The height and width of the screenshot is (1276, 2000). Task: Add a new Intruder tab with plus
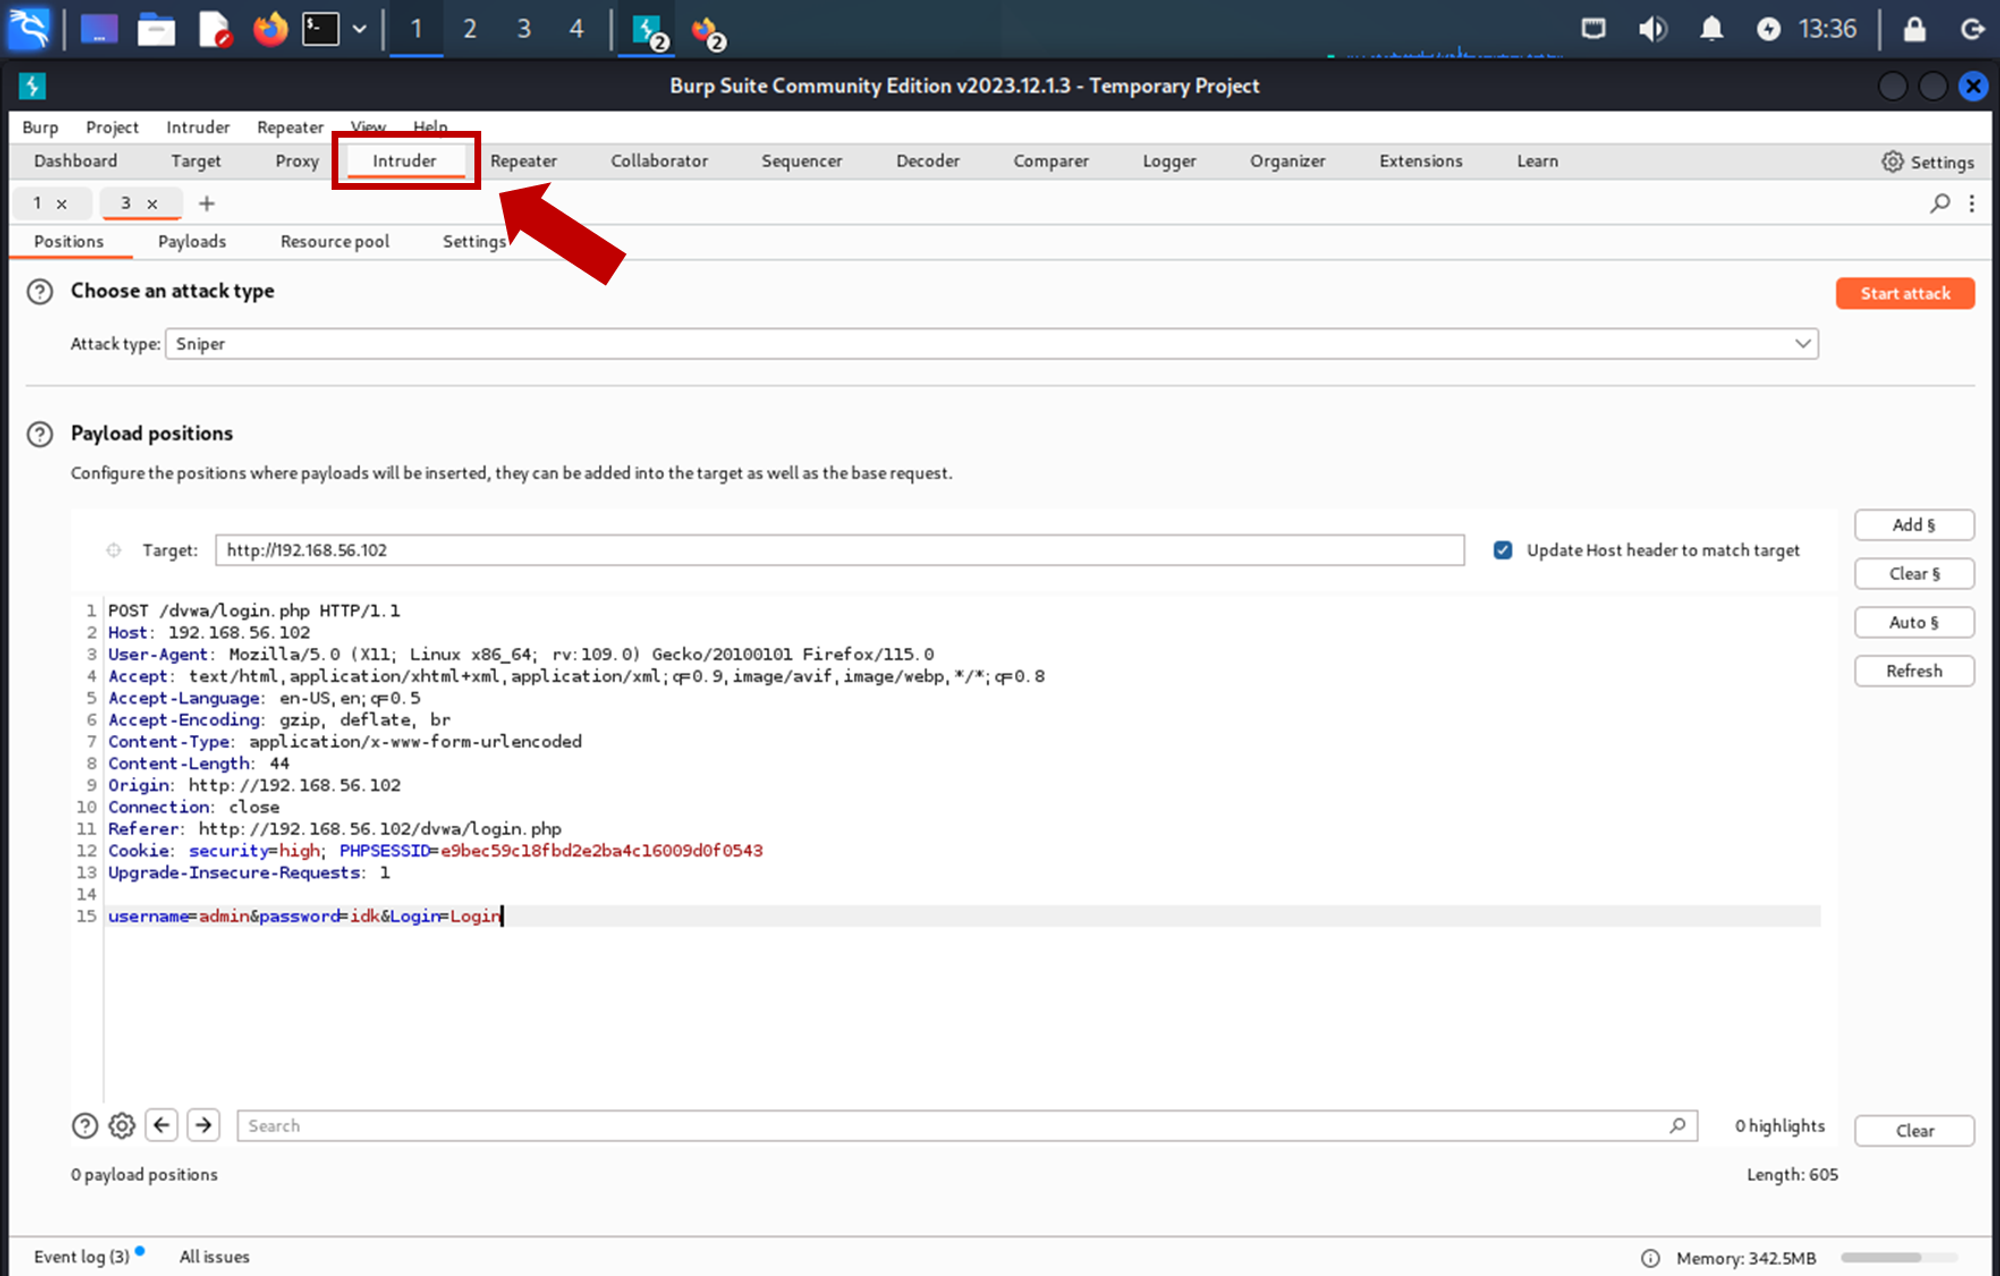click(x=207, y=203)
